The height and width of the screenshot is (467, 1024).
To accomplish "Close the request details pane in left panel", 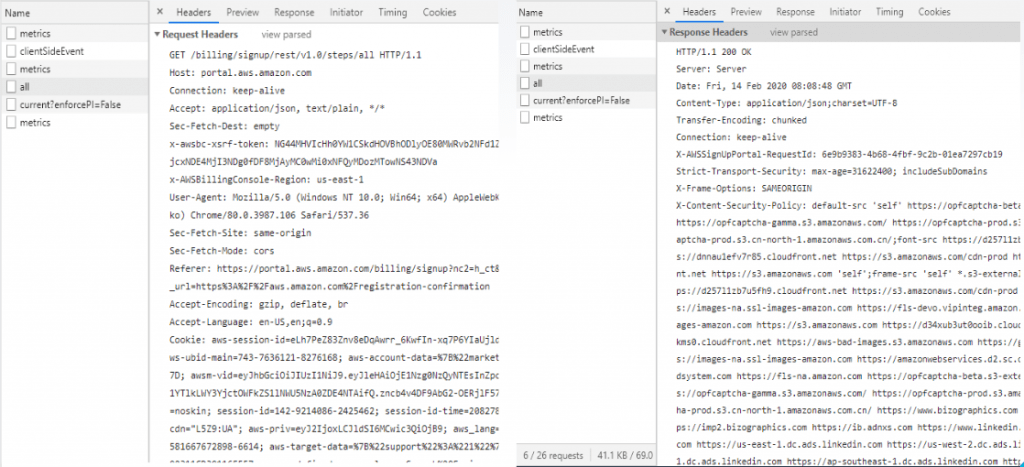I will 160,12.
